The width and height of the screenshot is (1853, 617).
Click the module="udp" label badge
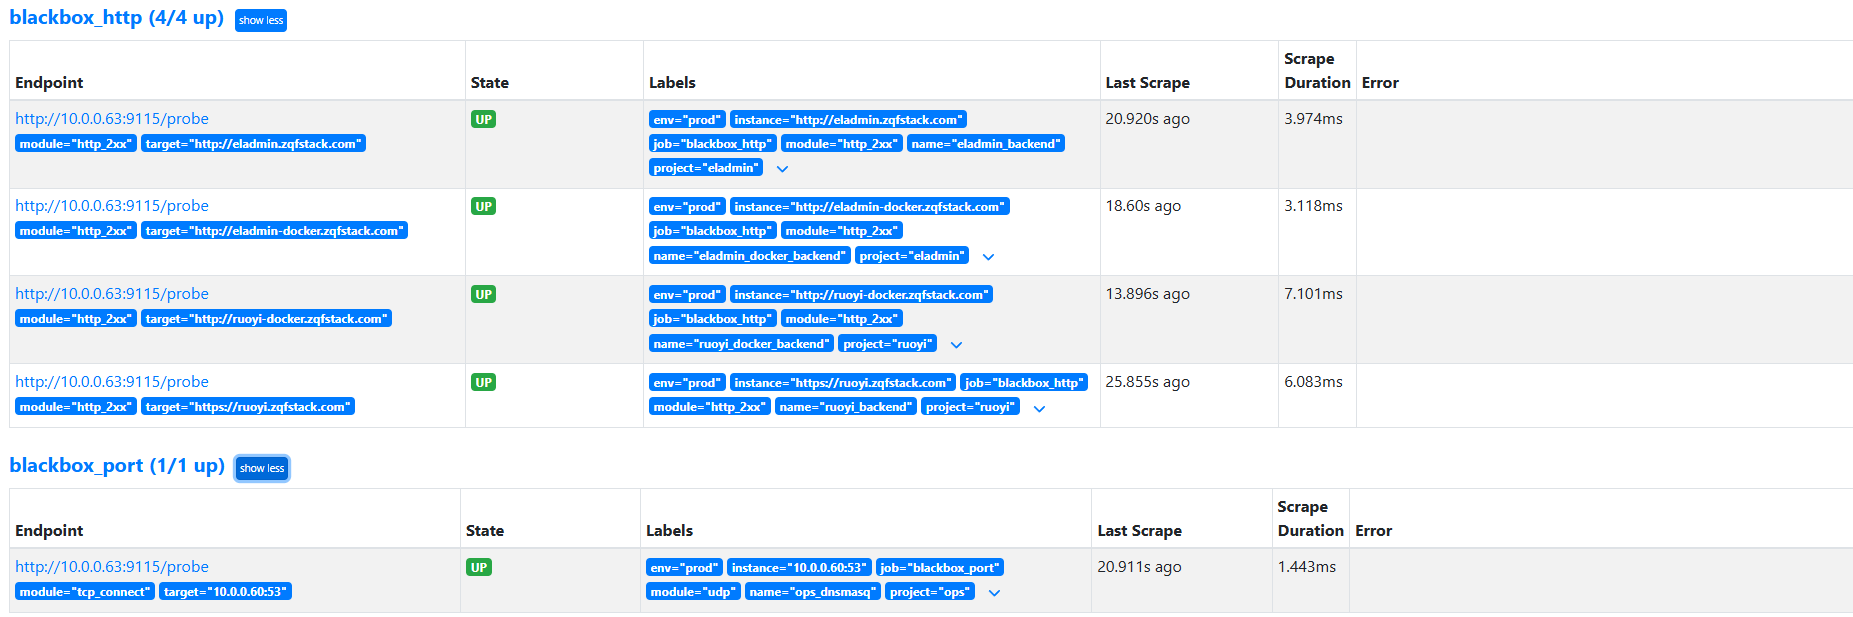coord(693,592)
